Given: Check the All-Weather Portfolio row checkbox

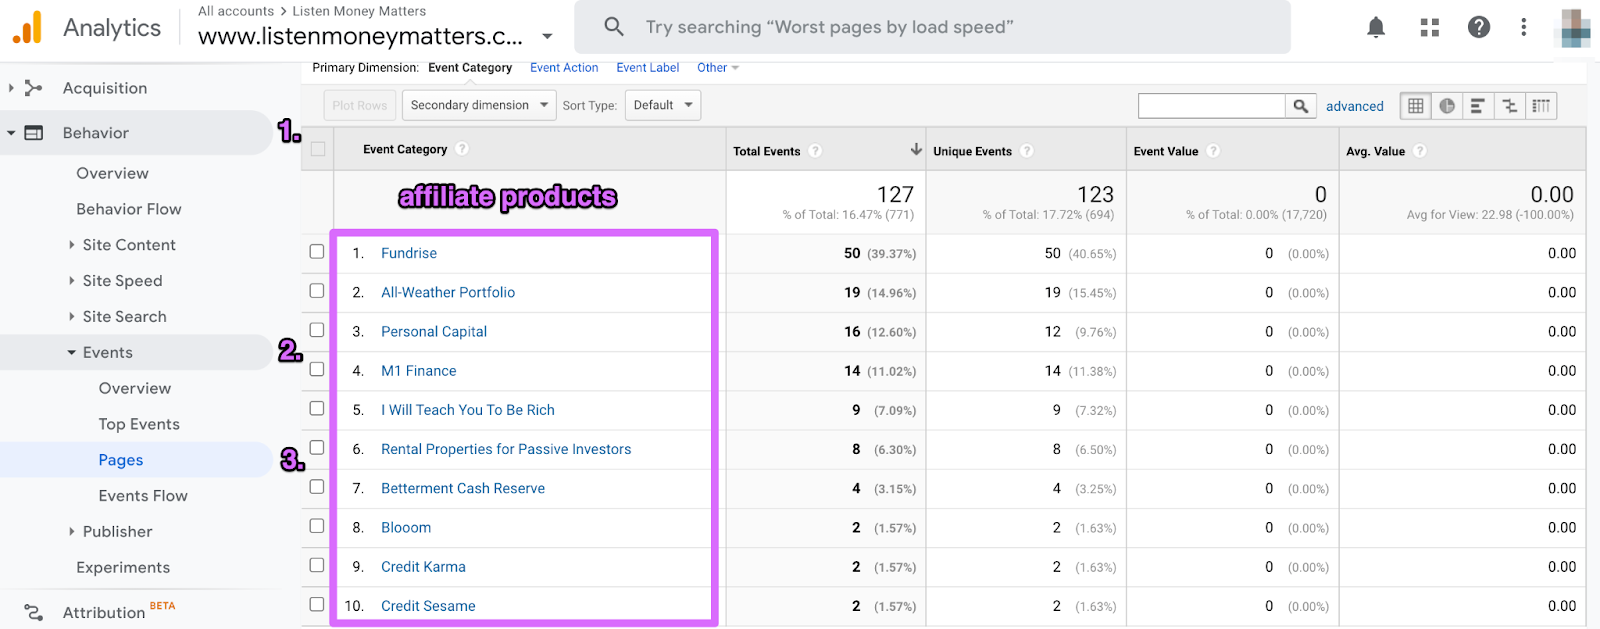Looking at the screenshot, I should click(317, 291).
